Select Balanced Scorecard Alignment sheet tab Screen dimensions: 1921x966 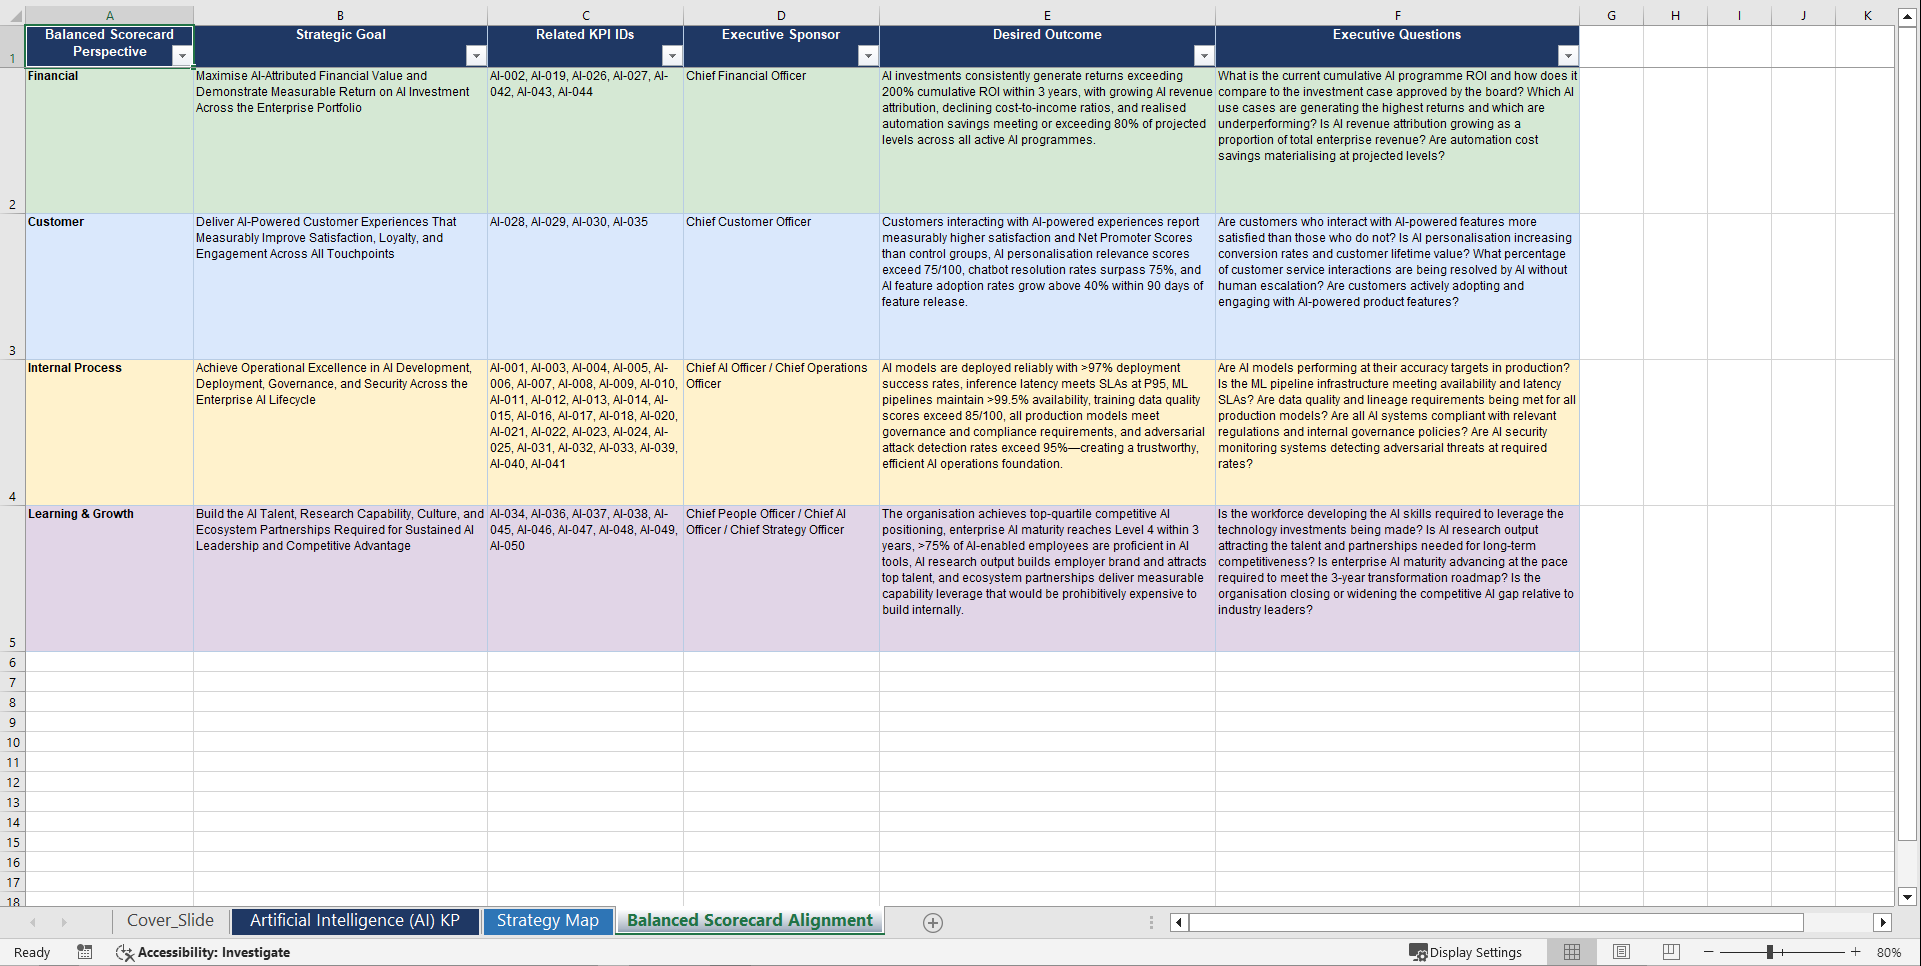[x=750, y=921]
